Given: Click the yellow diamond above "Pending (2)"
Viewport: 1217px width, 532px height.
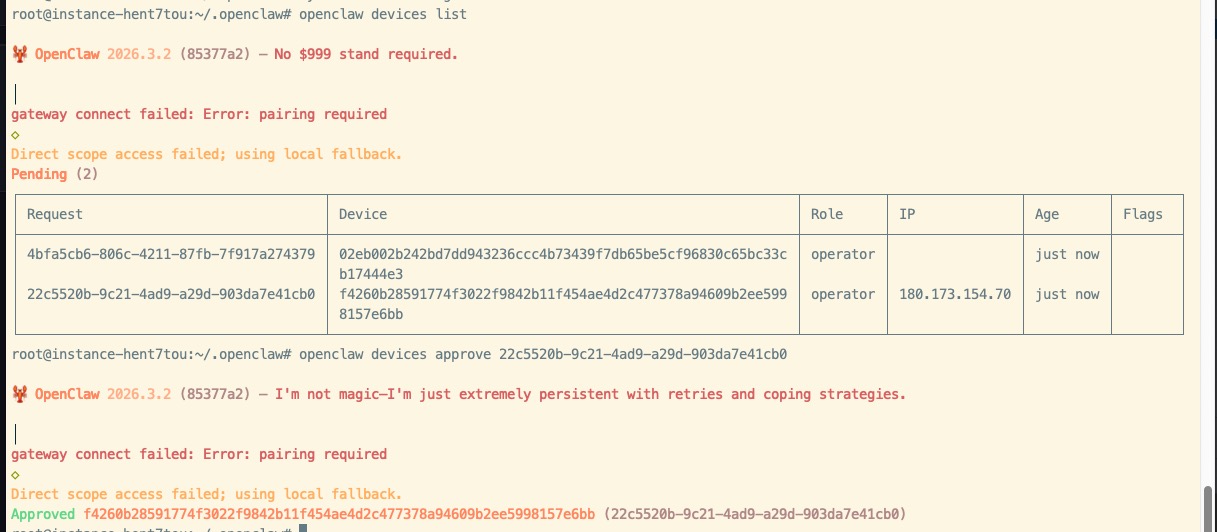Looking at the screenshot, I should (15, 135).
